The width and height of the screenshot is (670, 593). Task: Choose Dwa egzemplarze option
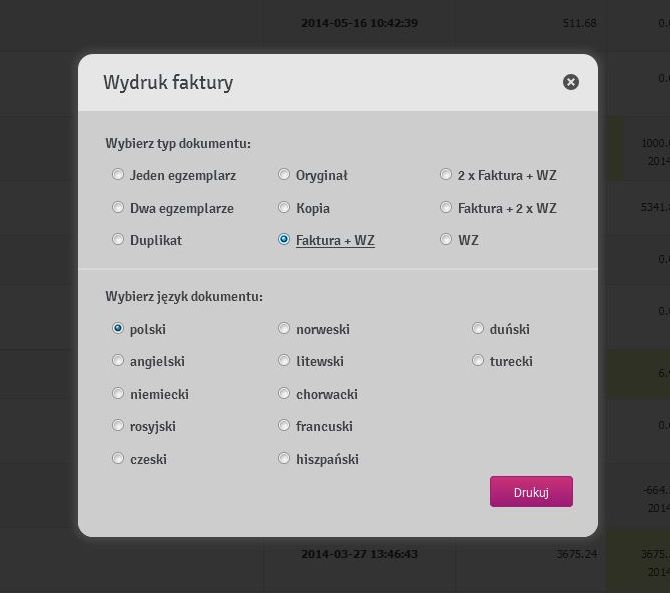coord(118,208)
